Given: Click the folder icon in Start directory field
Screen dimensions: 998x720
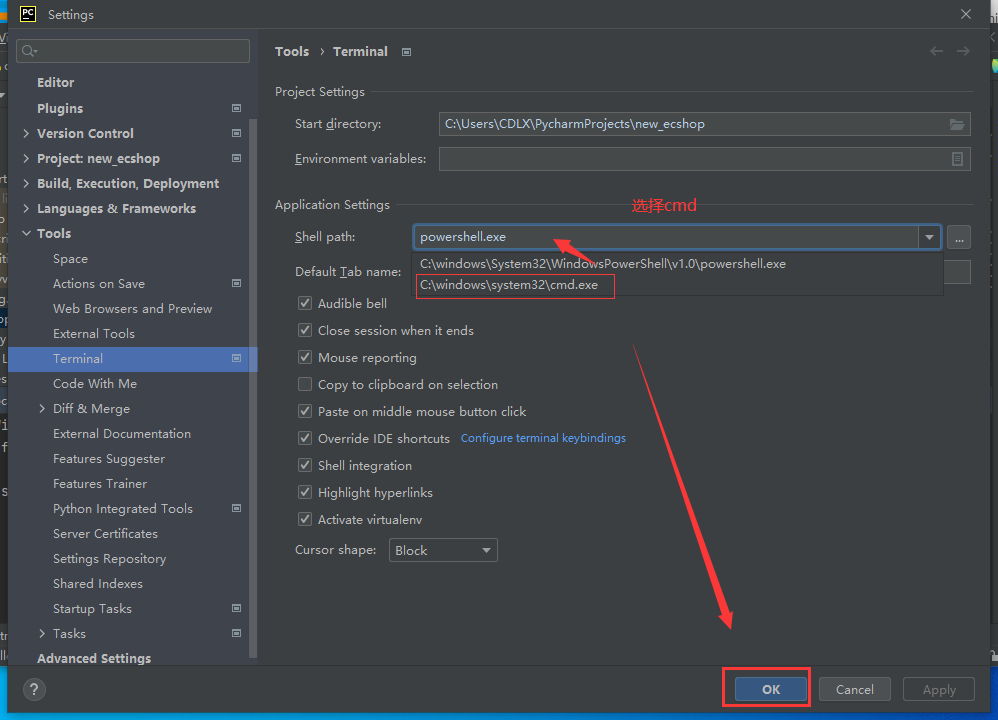Looking at the screenshot, I should (957, 124).
